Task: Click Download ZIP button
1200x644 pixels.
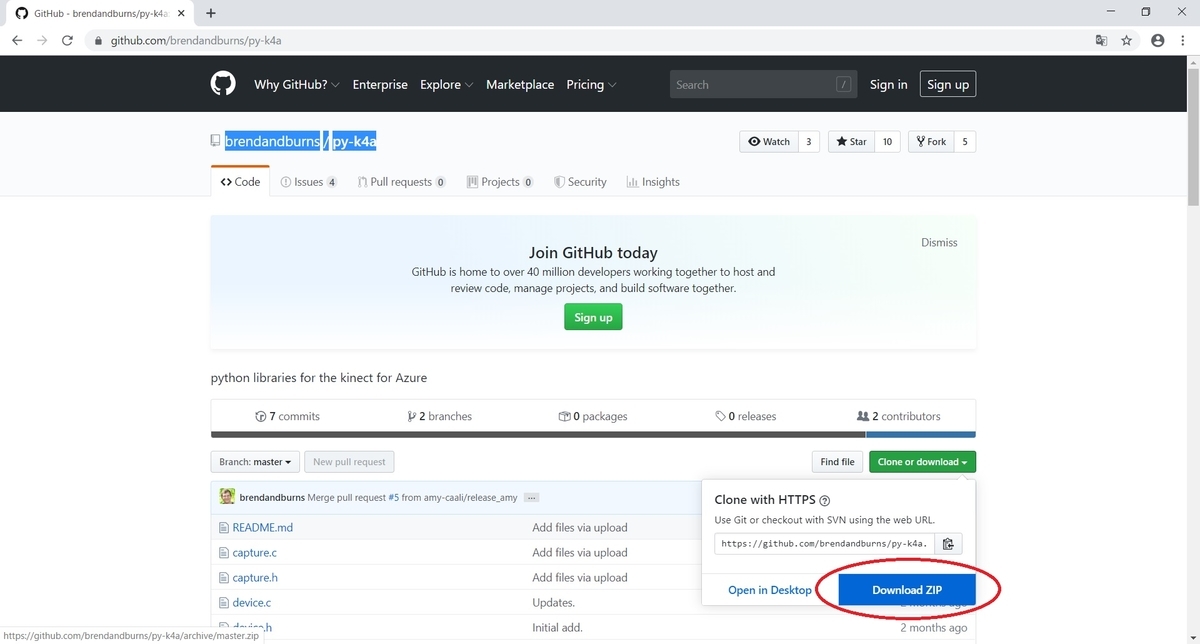Action: coord(908,590)
